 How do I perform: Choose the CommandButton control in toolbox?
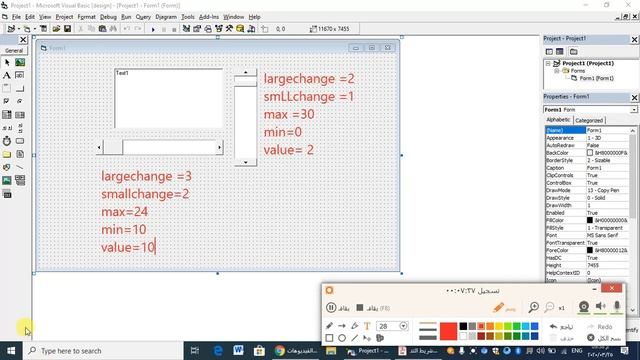click(x=20, y=89)
